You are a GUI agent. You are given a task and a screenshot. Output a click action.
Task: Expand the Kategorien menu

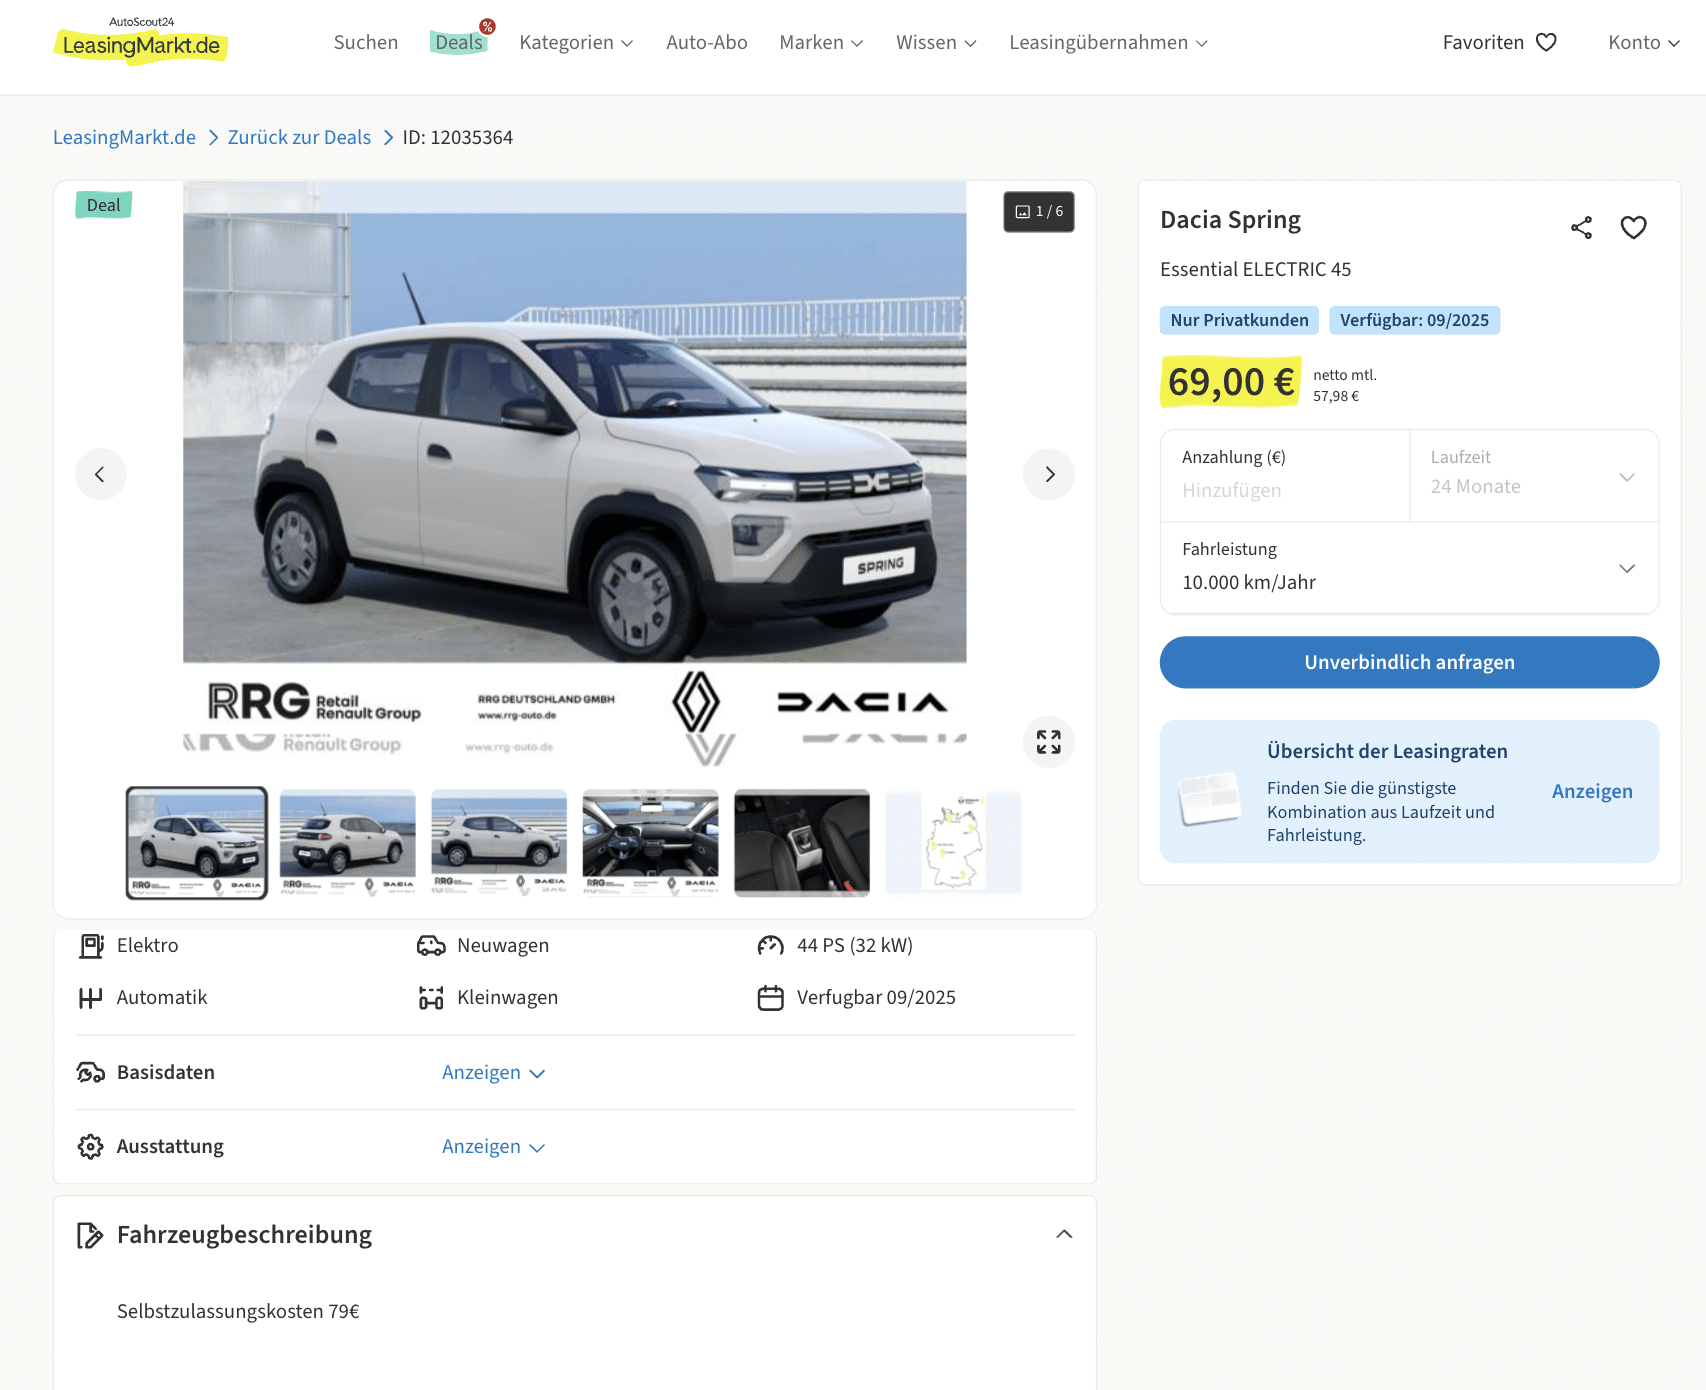[x=576, y=42]
